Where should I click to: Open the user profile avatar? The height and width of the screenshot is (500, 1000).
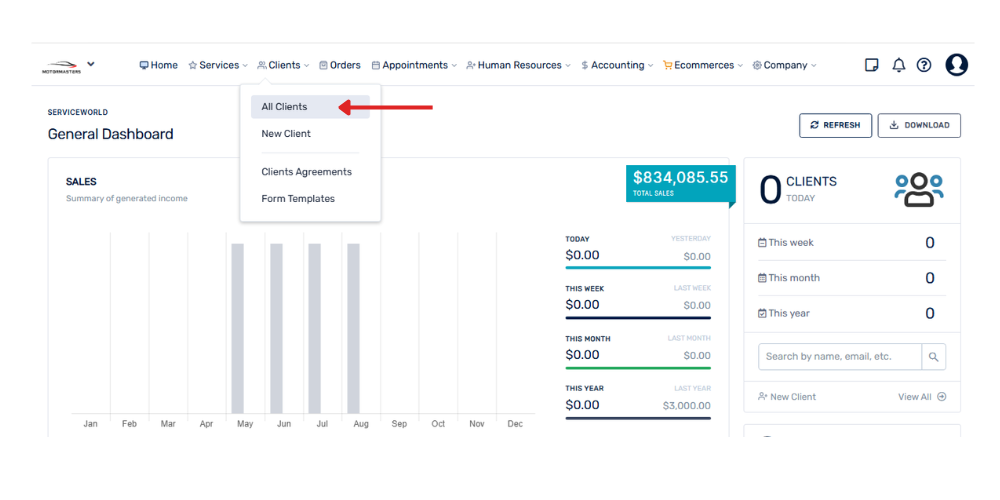956,65
